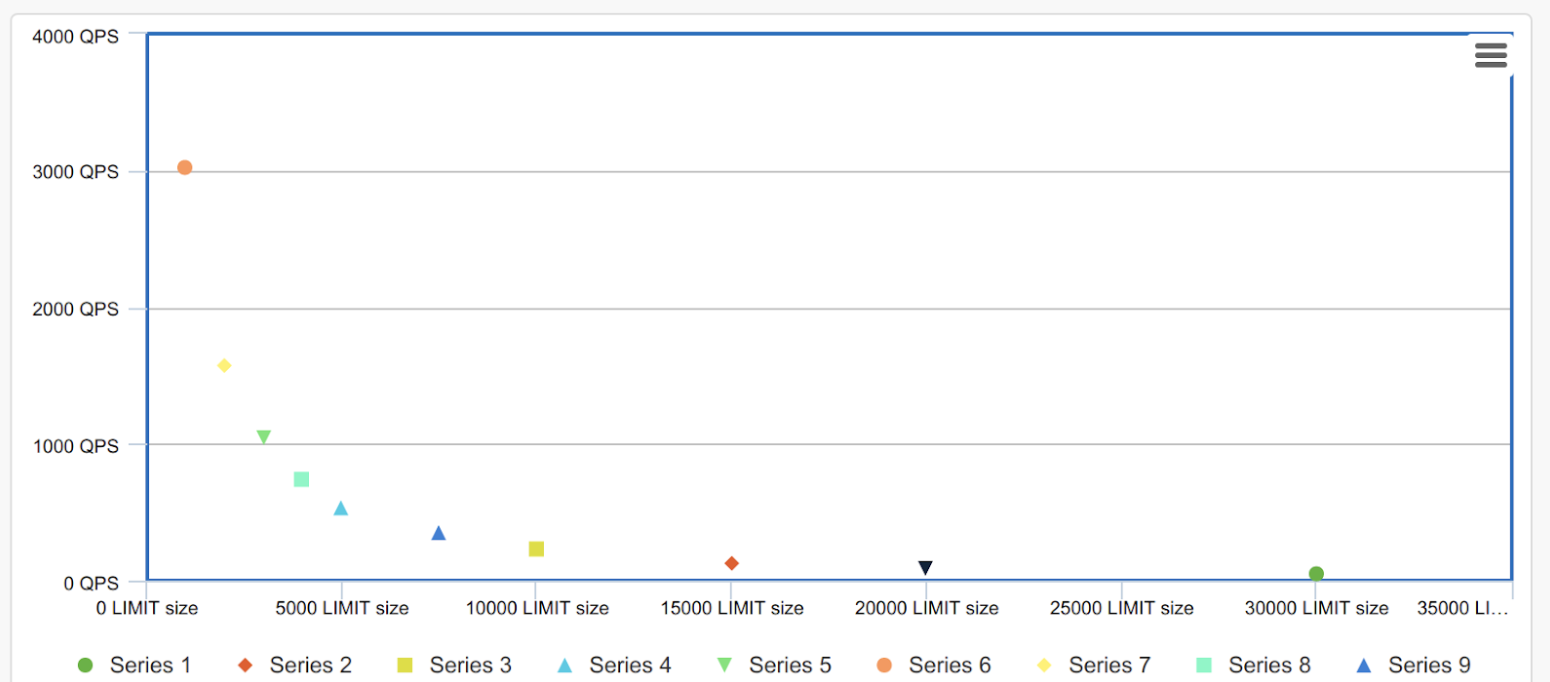
Task: Toggle Series 1 visibility in legend
Action: [x=150, y=665]
